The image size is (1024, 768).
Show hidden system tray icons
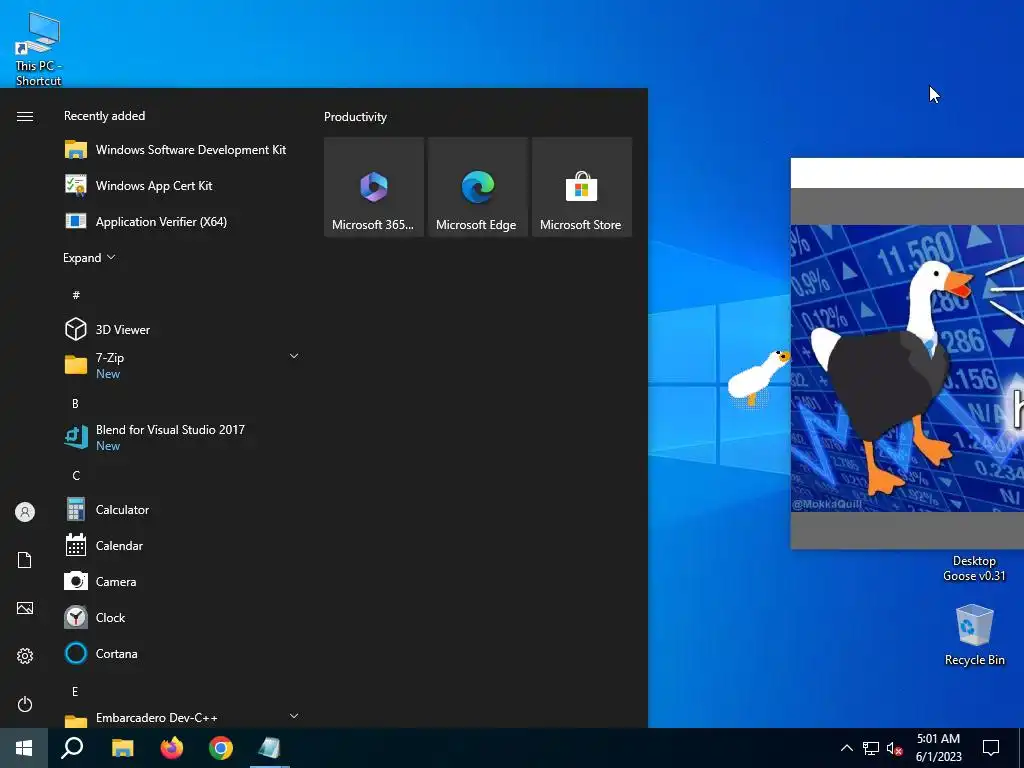(846, 748)
